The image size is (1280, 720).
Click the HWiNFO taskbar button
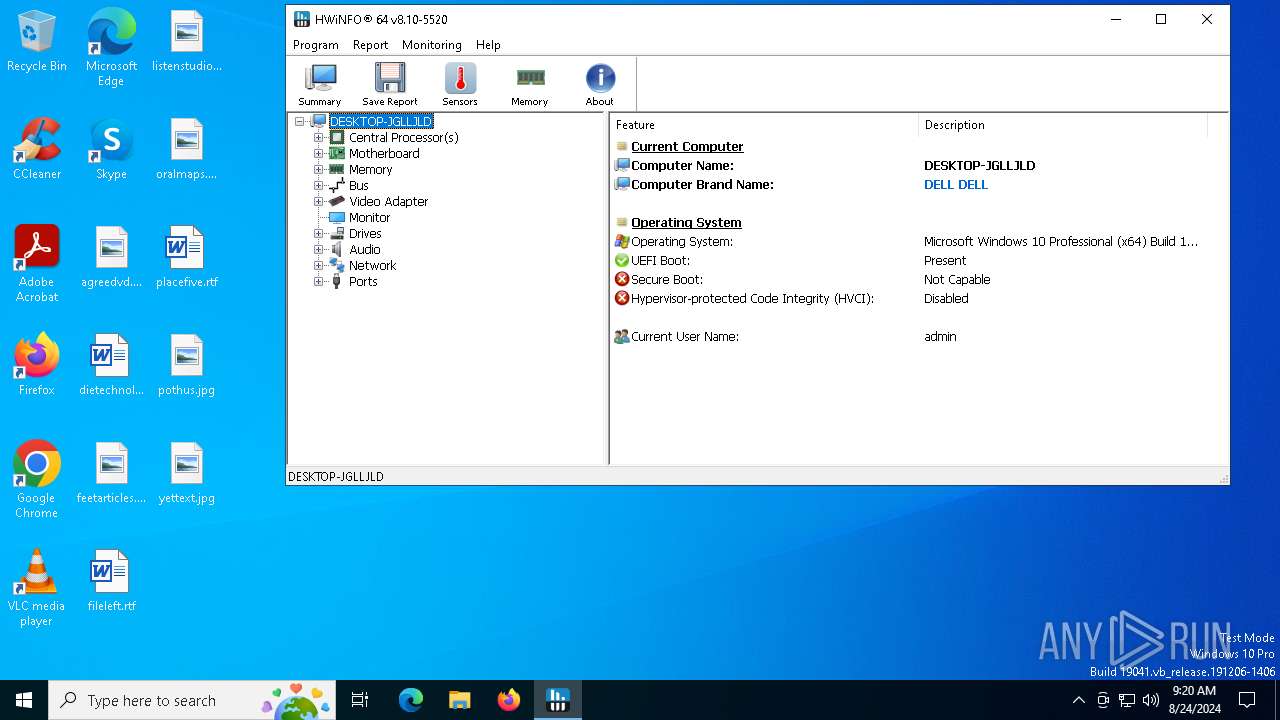click(x=558, y=700)
